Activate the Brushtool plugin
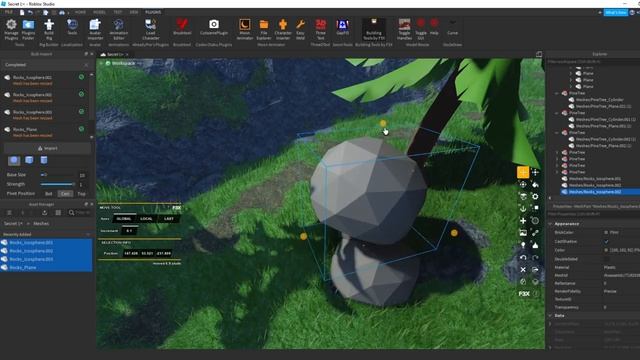The width and height of the screenshot is (640, 360). 182,27
